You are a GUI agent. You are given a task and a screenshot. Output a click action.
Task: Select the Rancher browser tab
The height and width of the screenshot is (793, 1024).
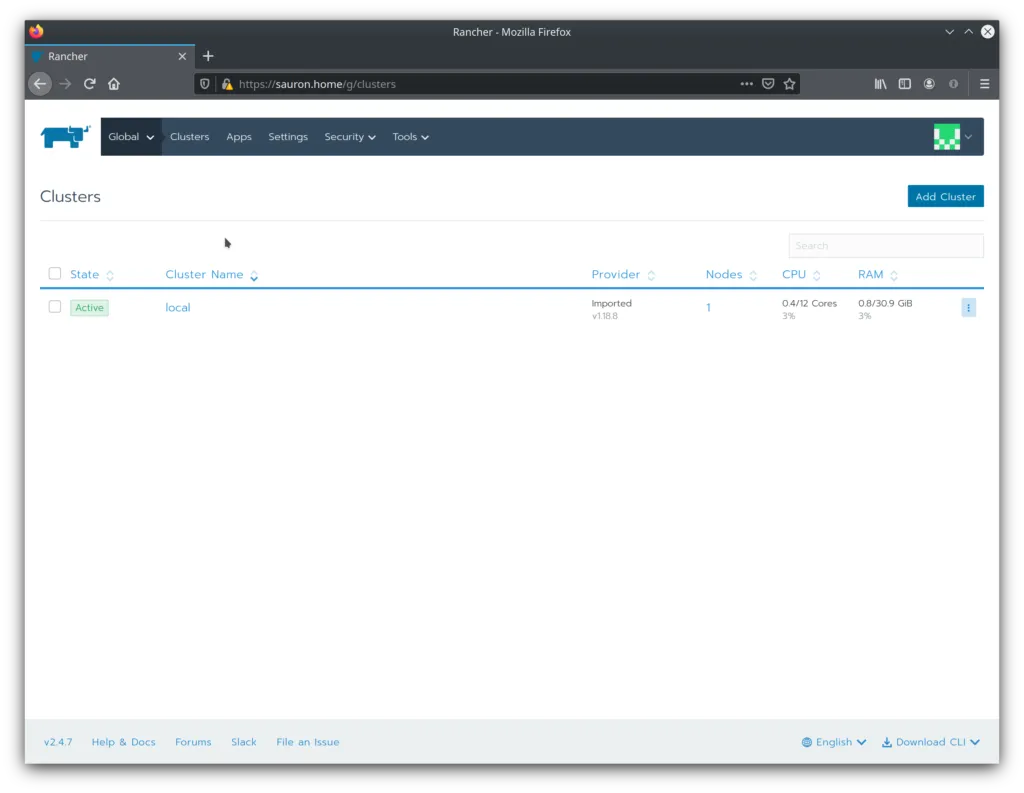coord(110,56)
